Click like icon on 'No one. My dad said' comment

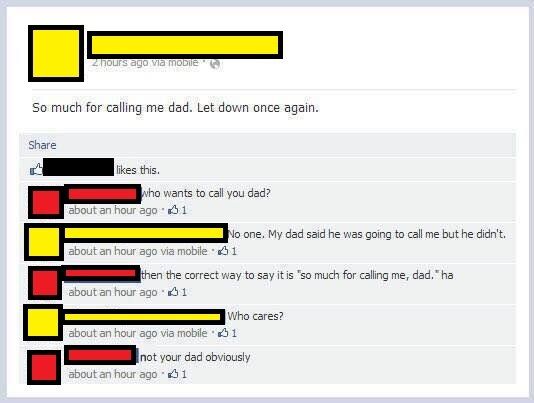point(223,251)
